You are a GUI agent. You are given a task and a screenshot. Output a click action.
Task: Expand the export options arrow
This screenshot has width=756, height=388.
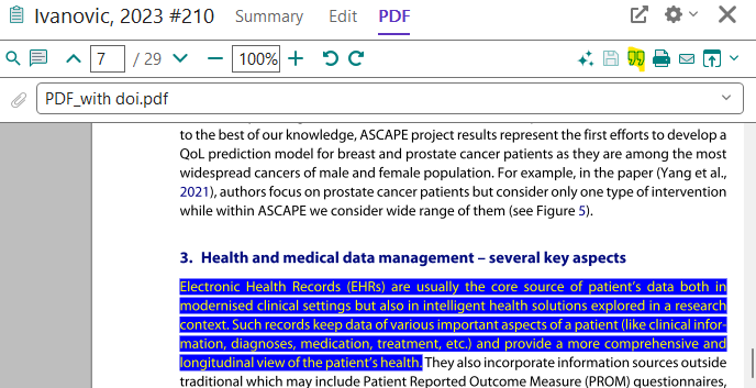[x=734, y=58]
